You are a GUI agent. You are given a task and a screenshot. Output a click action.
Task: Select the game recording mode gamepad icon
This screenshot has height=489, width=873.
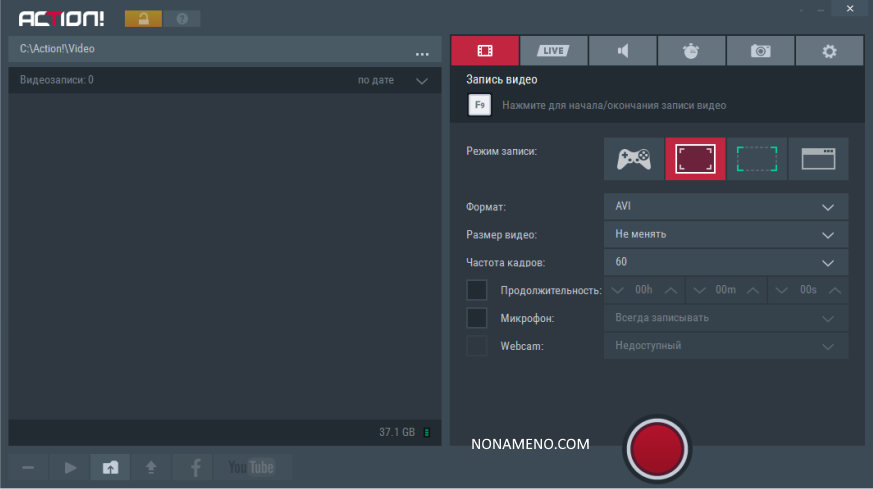634,158
